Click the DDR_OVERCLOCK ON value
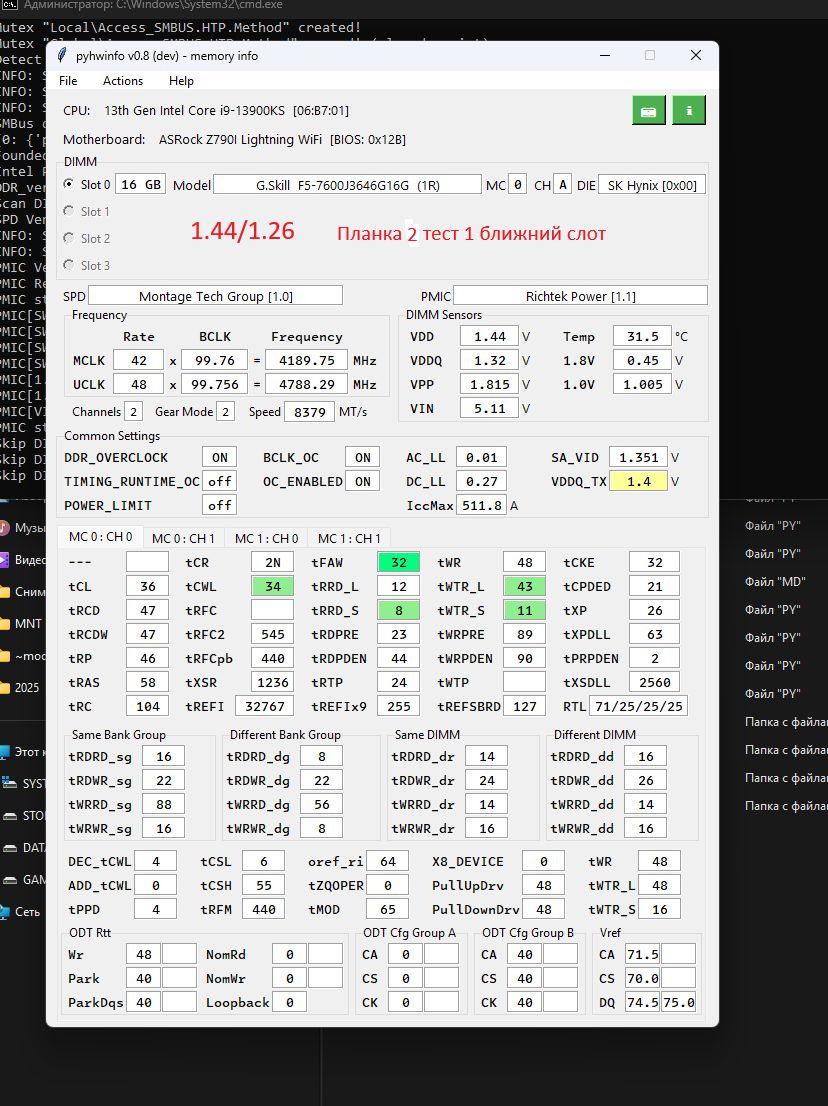 [219, 457]
